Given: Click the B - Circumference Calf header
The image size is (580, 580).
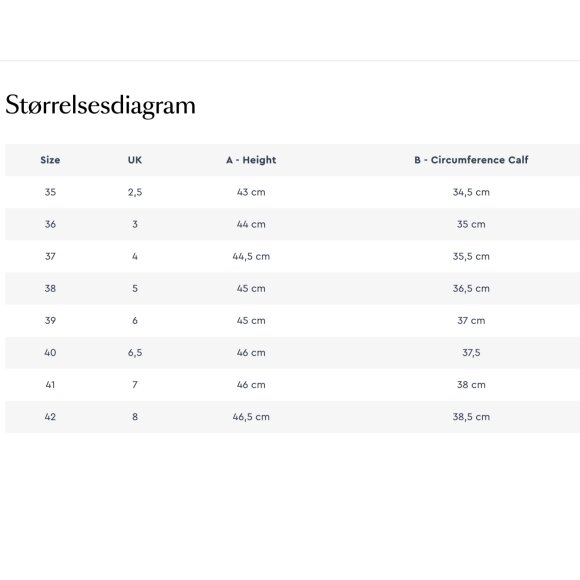Looking at the screenshot, I should point(471,160).
